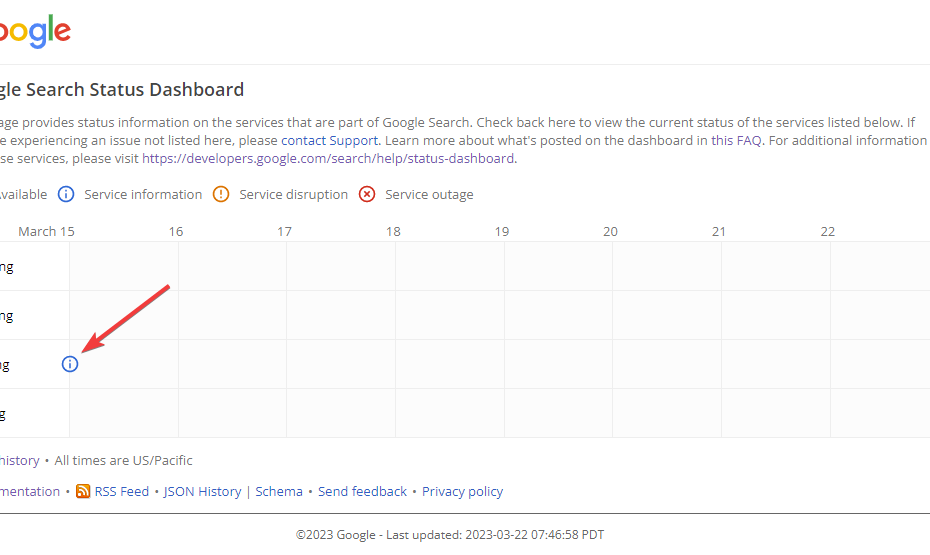930x555 pixels.
Task: Select the March 15 date header
Action: coord(46,231)
